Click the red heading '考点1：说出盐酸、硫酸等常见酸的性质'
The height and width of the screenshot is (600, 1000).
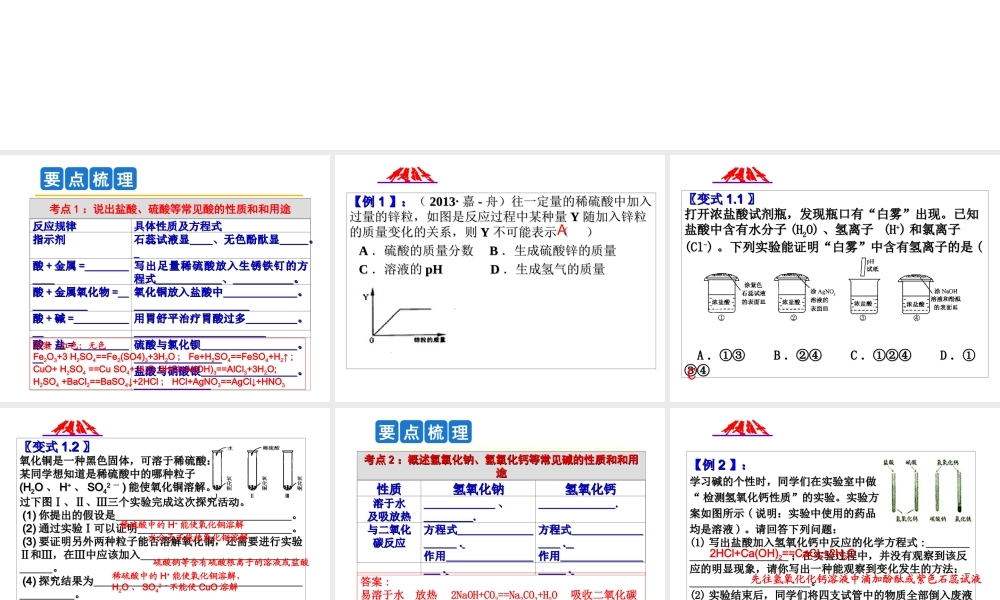coord(170,209)
